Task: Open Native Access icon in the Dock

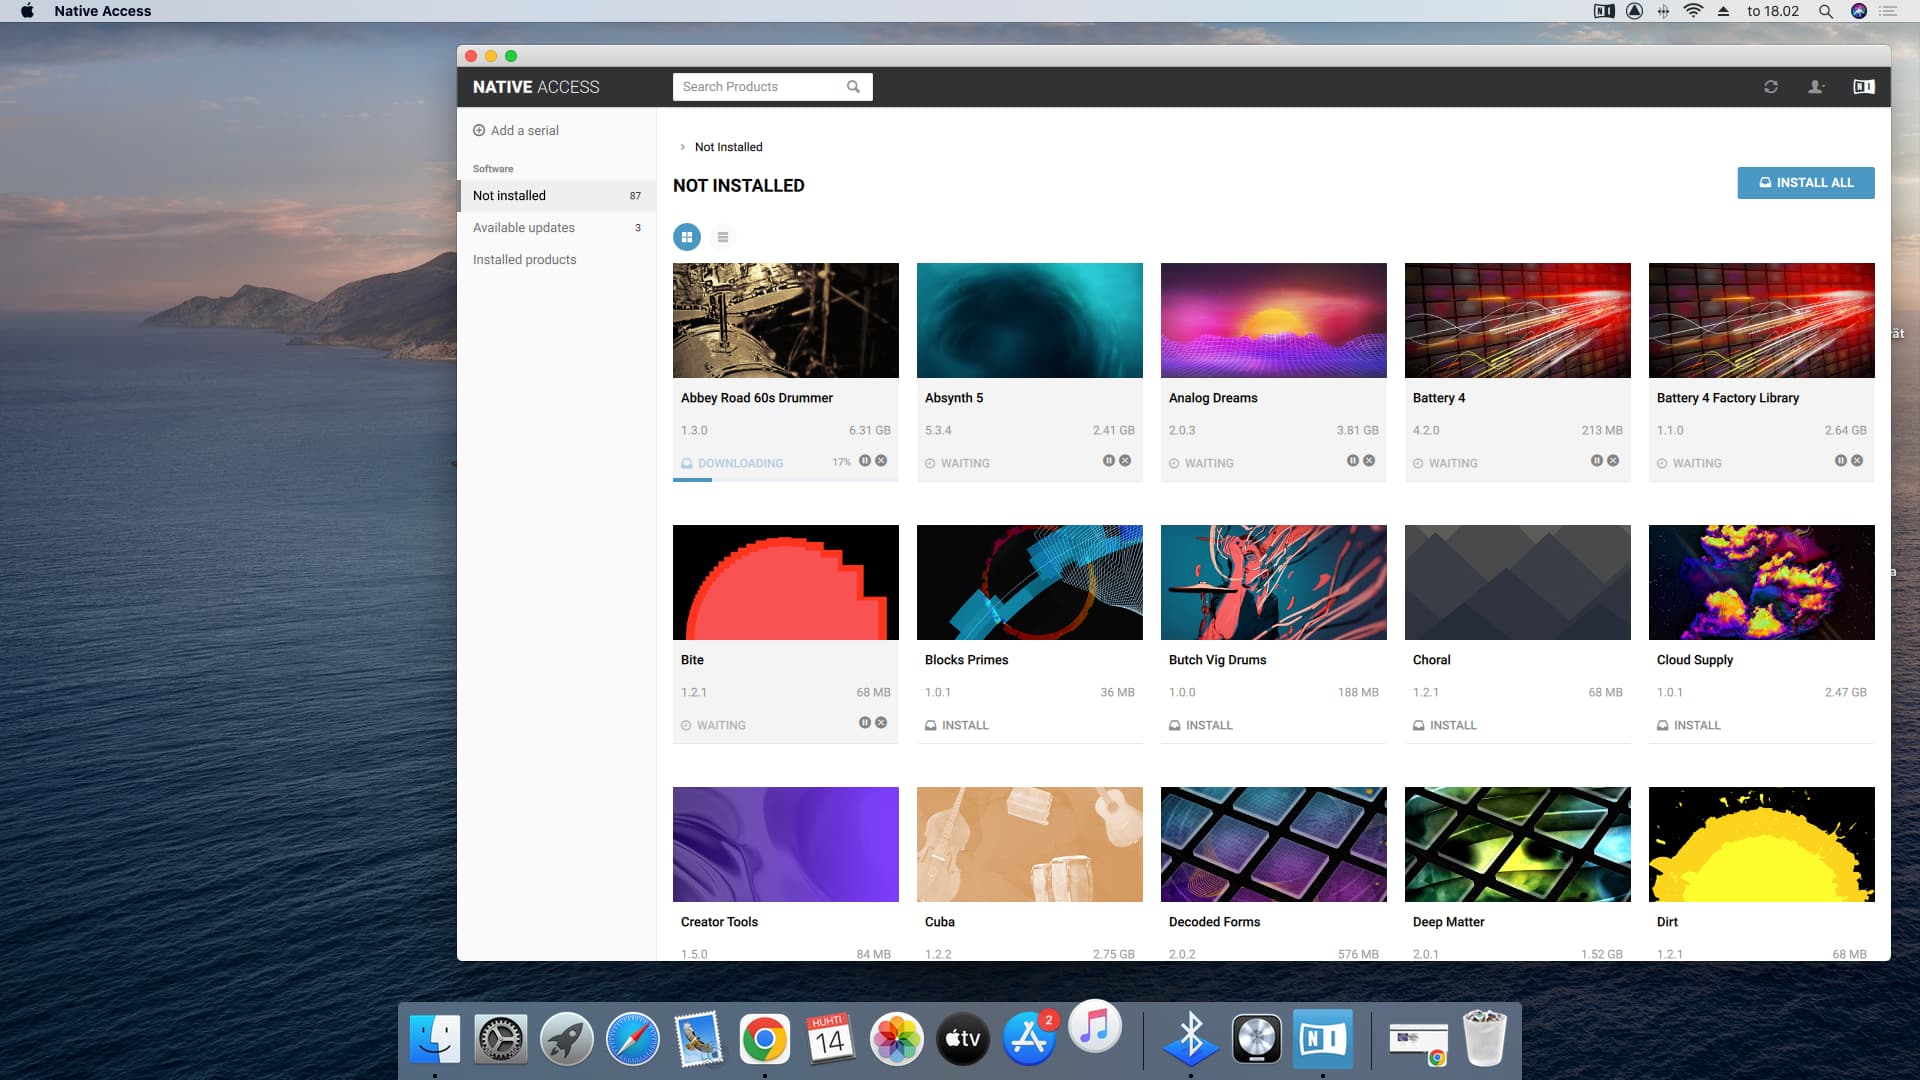Action: (1323, 1040)
